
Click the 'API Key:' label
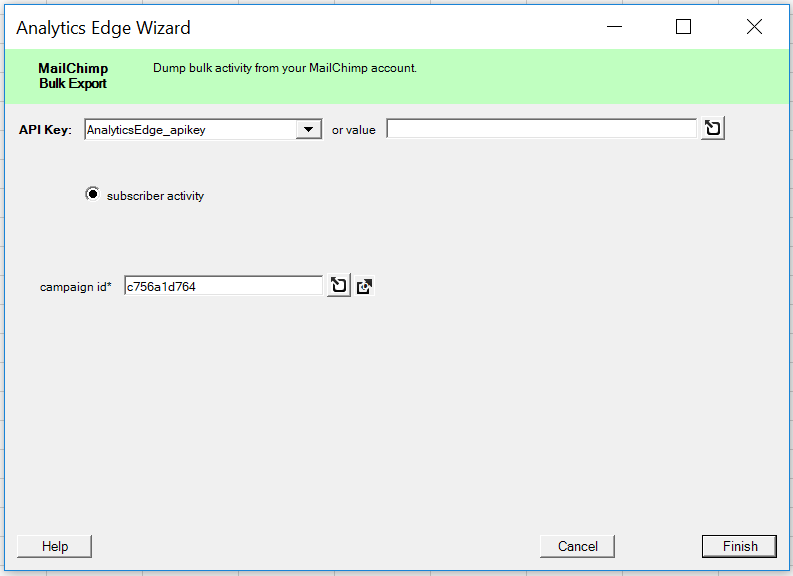[x=46, y=130]
